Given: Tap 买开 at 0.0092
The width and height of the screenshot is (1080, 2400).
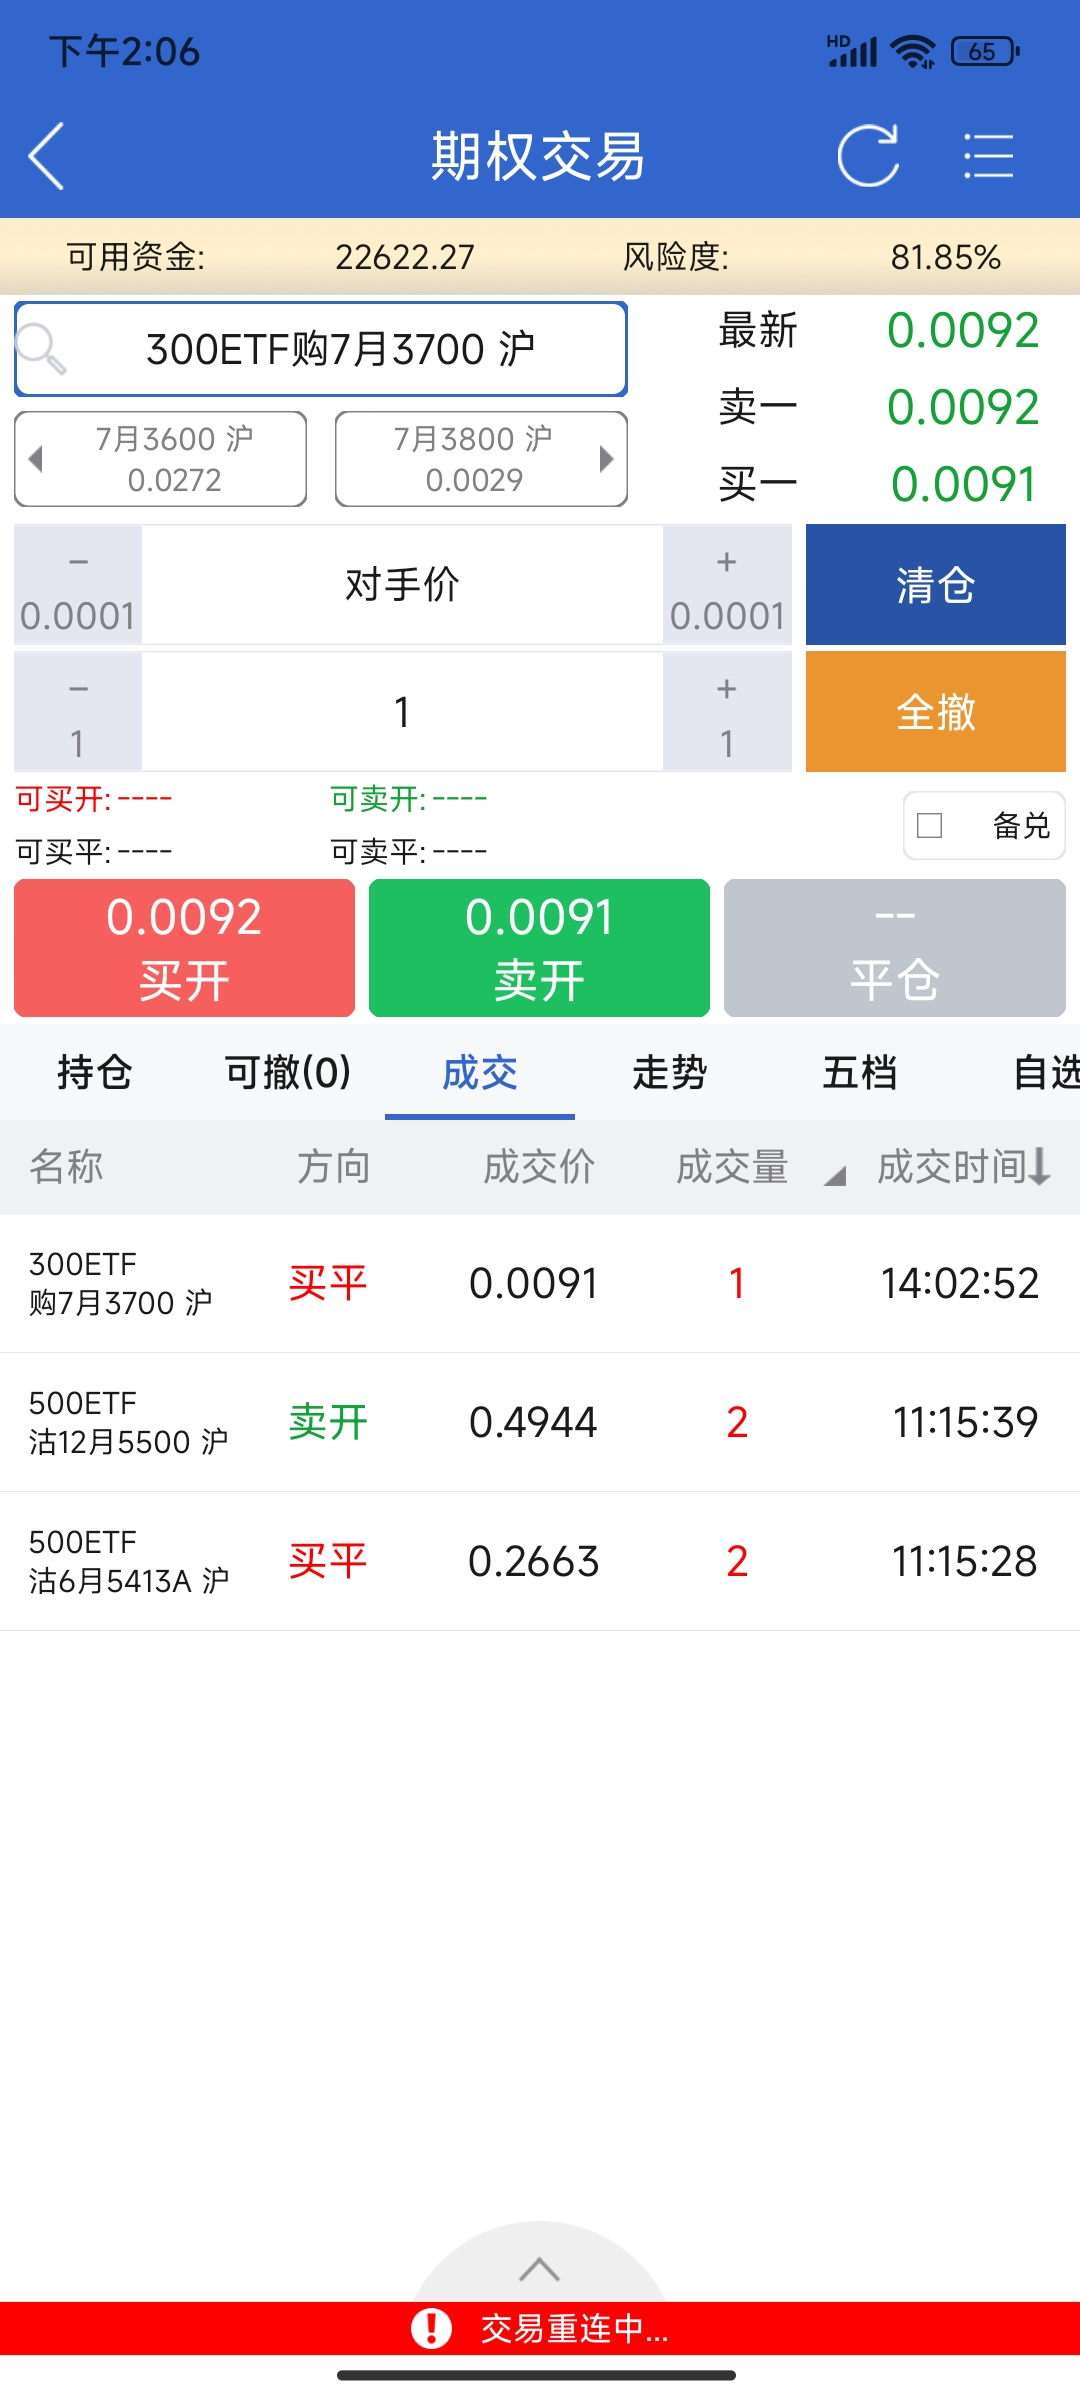Looking at the screenshot, I should 185,948.
